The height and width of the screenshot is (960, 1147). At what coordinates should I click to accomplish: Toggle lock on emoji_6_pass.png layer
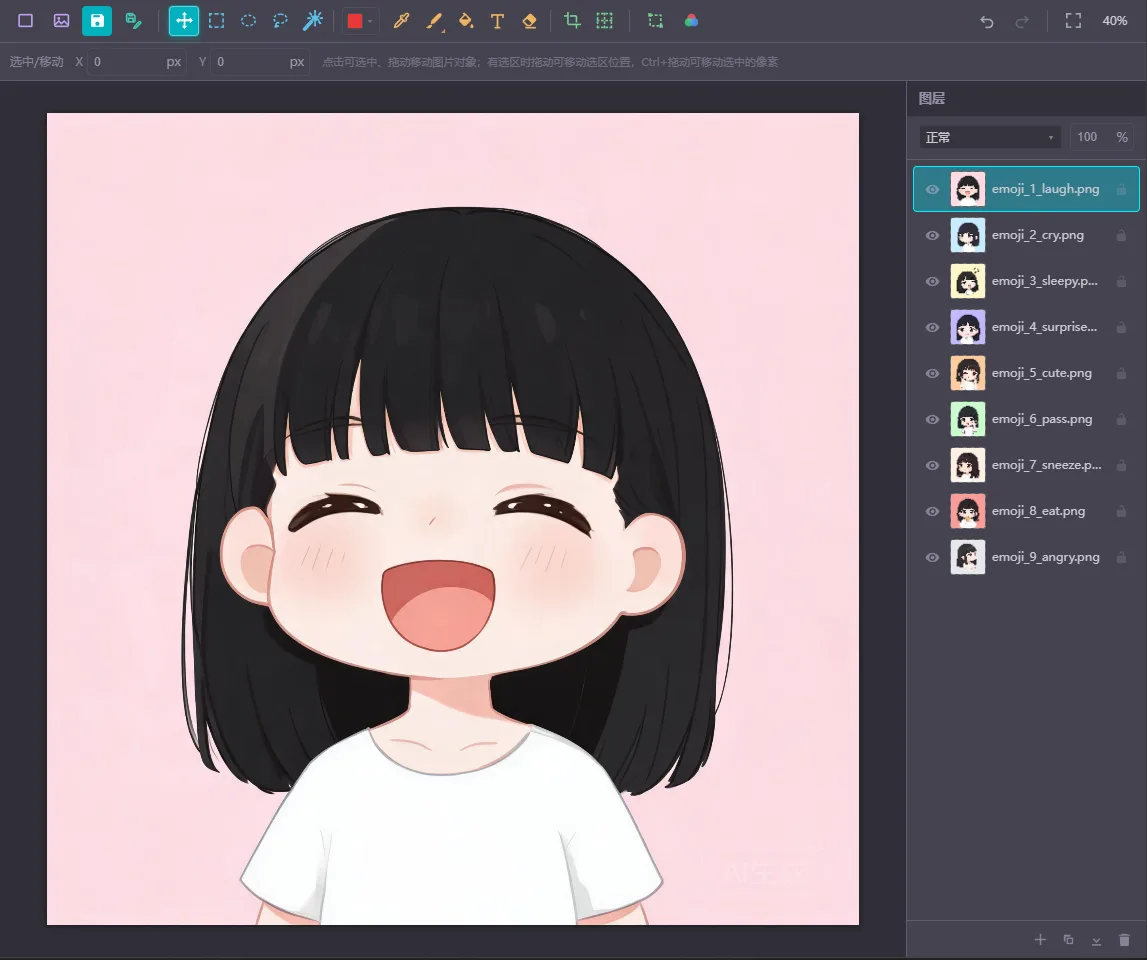pyautogui.click(x=1121, y=419)
